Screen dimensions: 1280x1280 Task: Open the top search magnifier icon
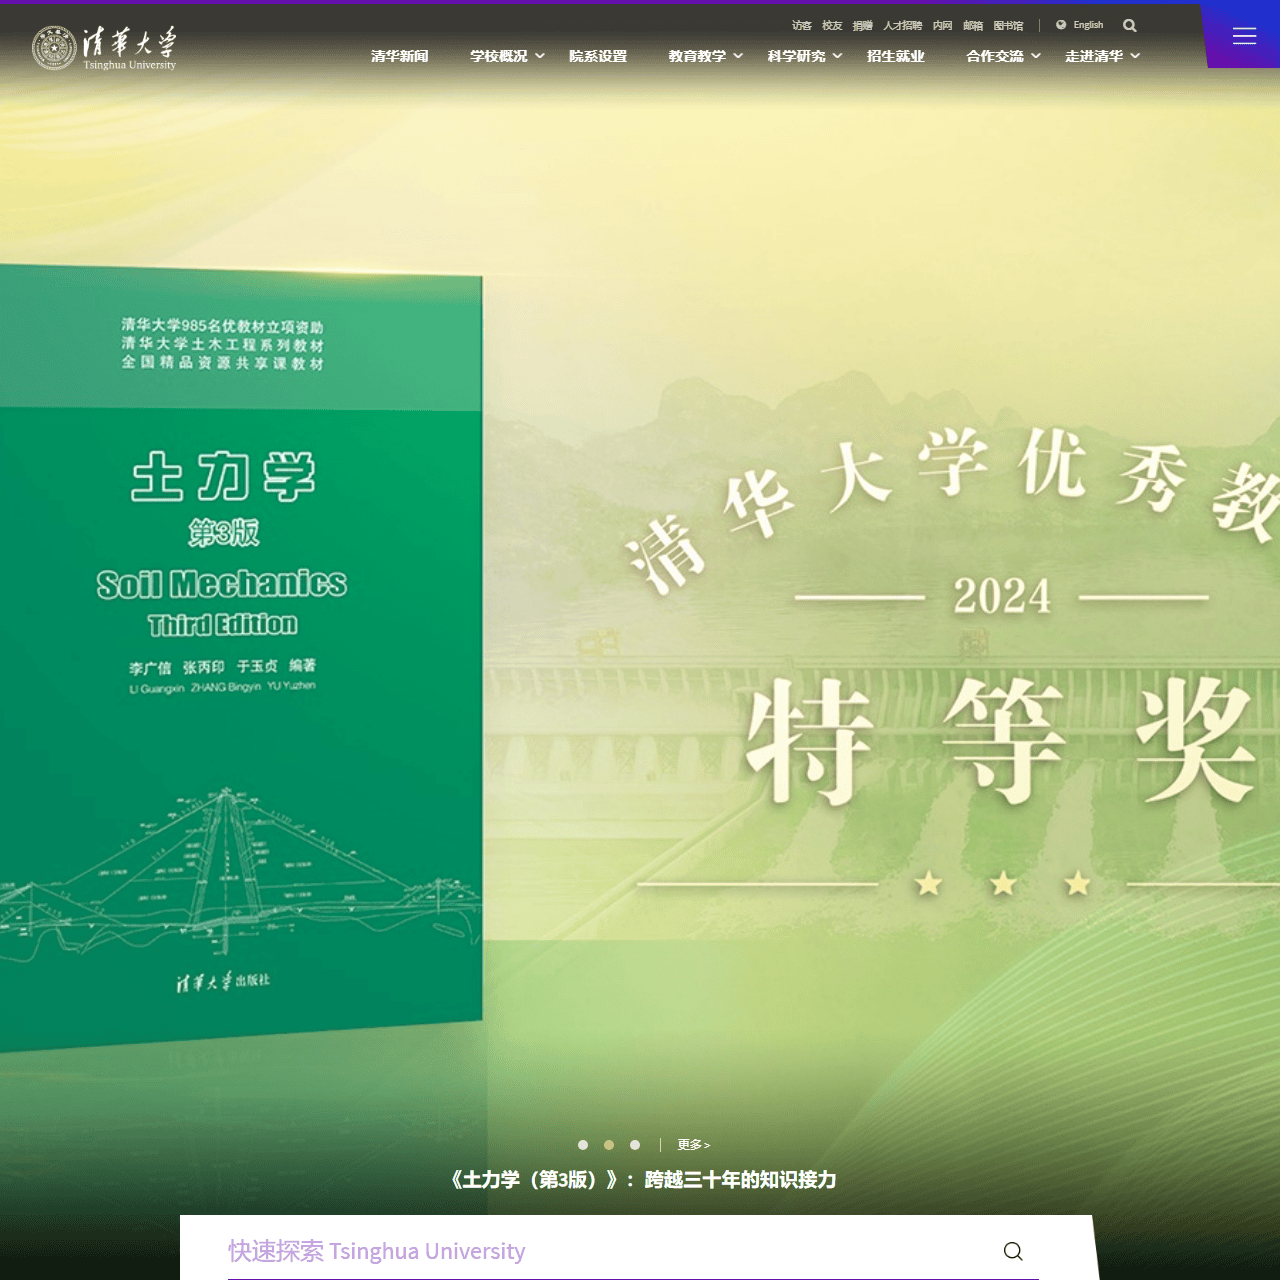(x=1130, y=26)
